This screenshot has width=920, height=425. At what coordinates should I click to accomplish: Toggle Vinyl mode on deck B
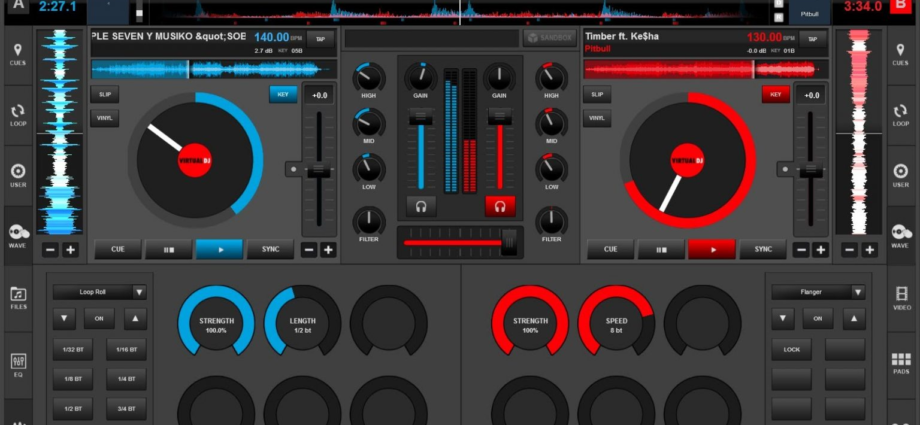(x=597, y=118)
